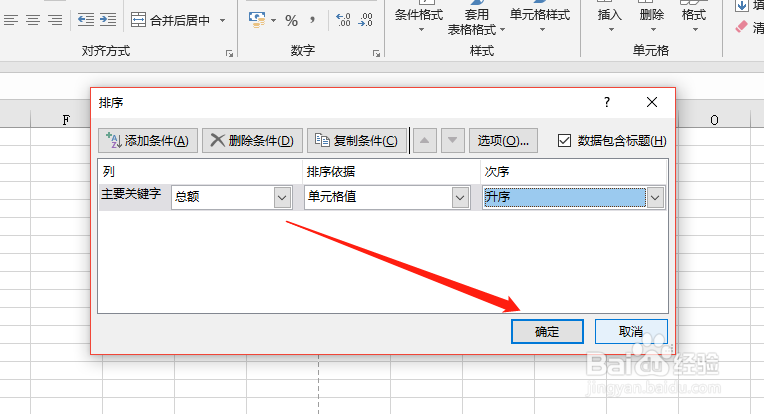This screenshot has height=414, width=764.
Task: Open the 总额 column dropdown
Action: pos(282,198)
